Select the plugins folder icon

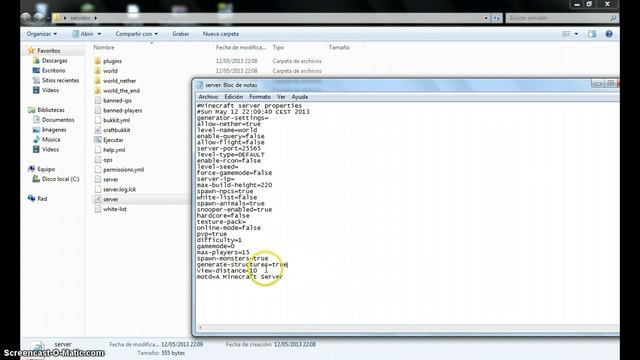[98, 61]
